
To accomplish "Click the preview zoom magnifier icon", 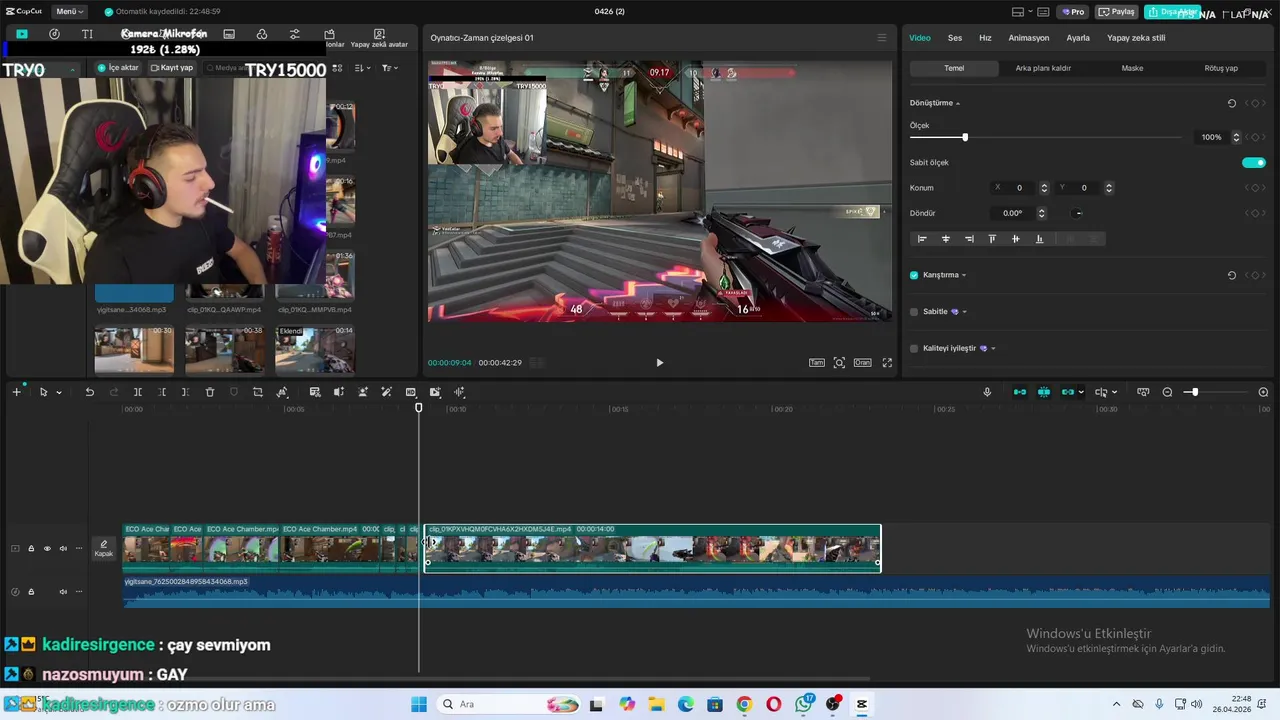I will pos(839,363).
